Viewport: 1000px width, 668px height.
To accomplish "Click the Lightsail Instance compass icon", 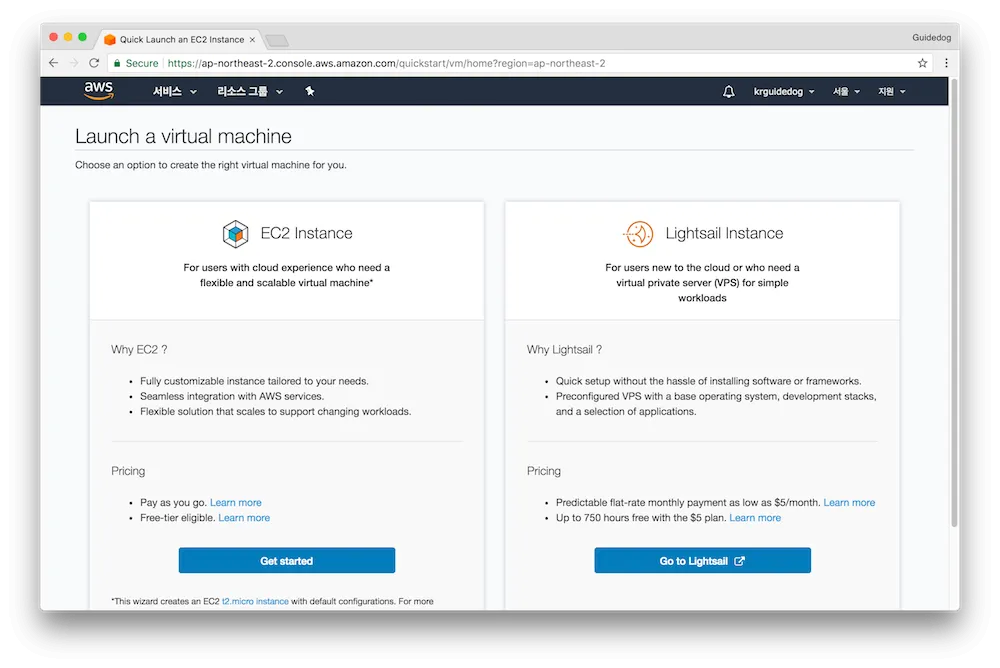I will 638,234.
